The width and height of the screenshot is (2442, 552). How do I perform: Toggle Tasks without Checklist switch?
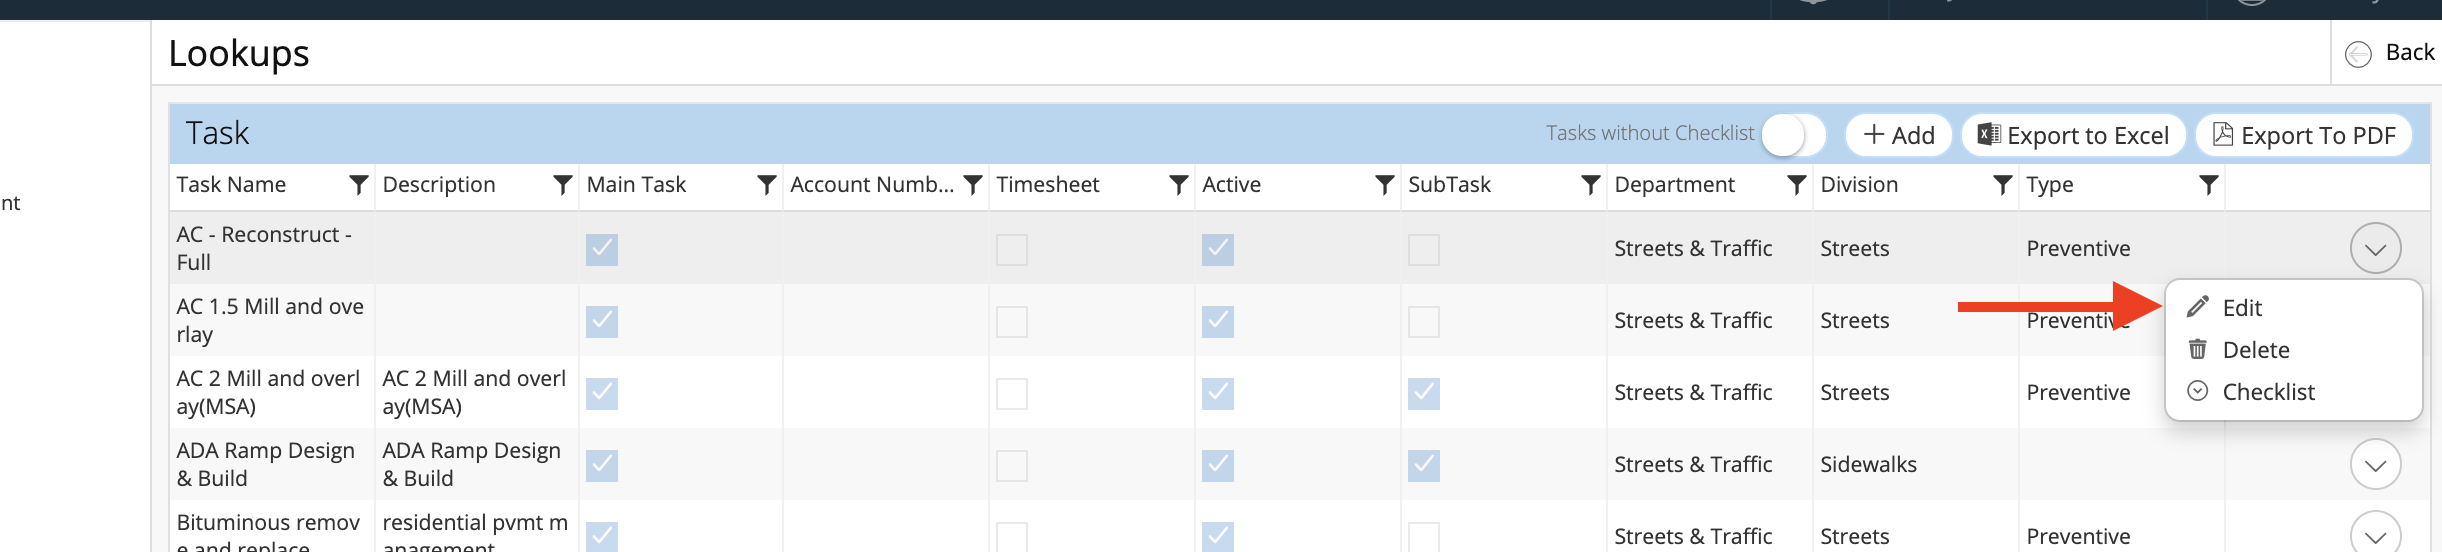(1794, 134)
